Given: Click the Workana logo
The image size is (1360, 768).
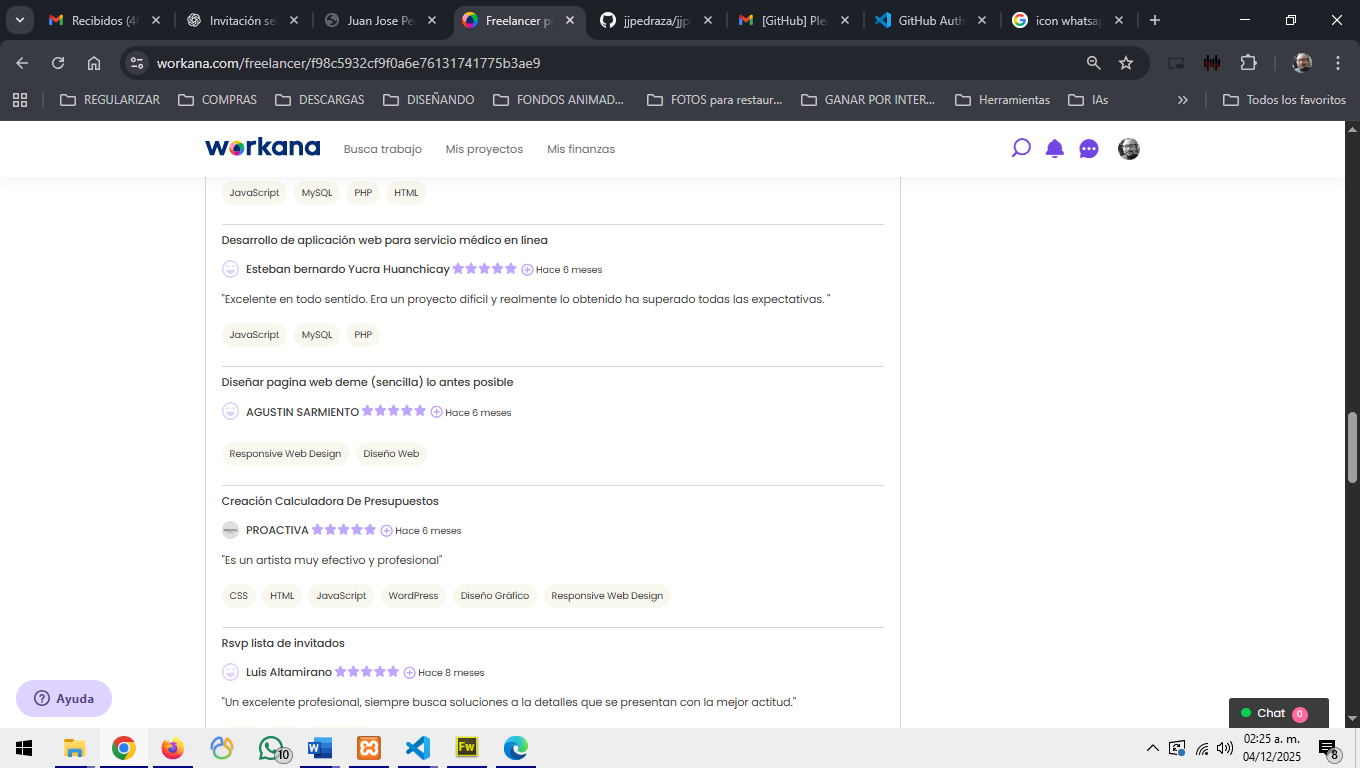Looking at the screenshot, I should click(x=262, y=148).
